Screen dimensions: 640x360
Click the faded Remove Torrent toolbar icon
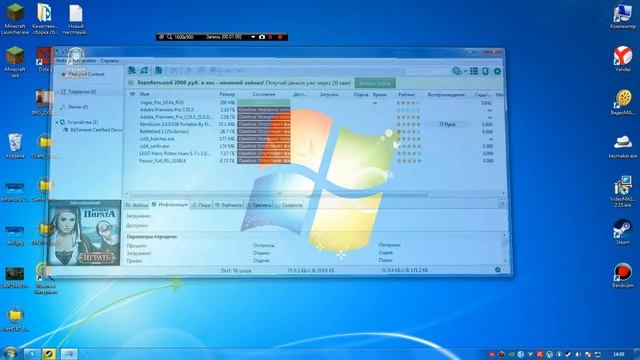(173, 71)
